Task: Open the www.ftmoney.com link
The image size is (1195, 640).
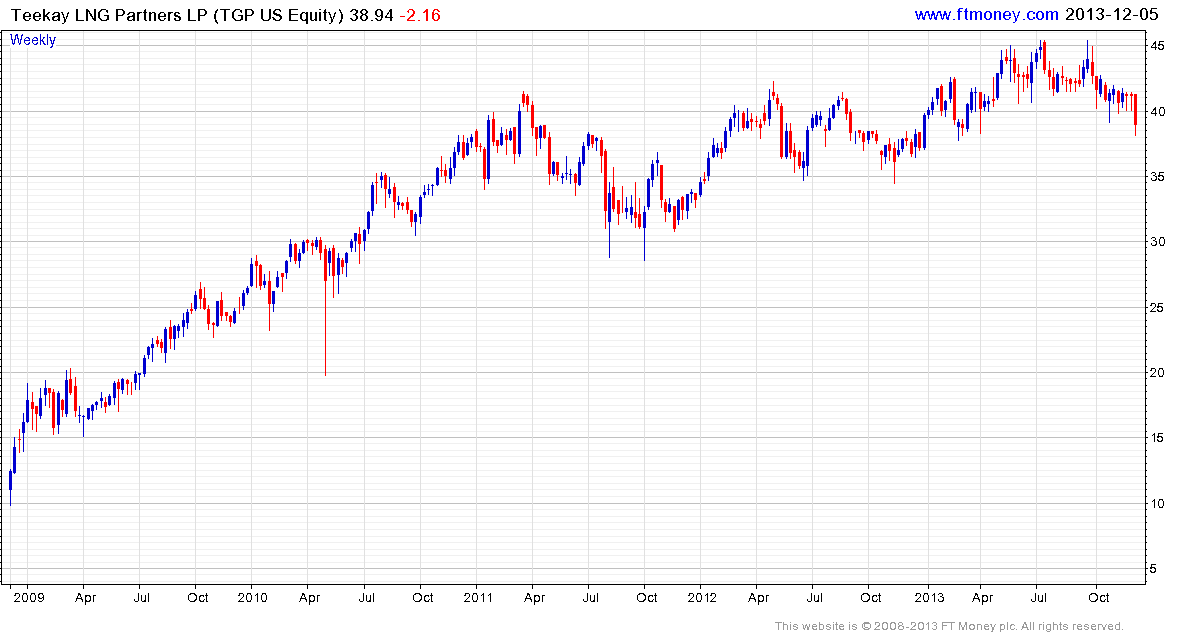Action: [x=986, y=14]
